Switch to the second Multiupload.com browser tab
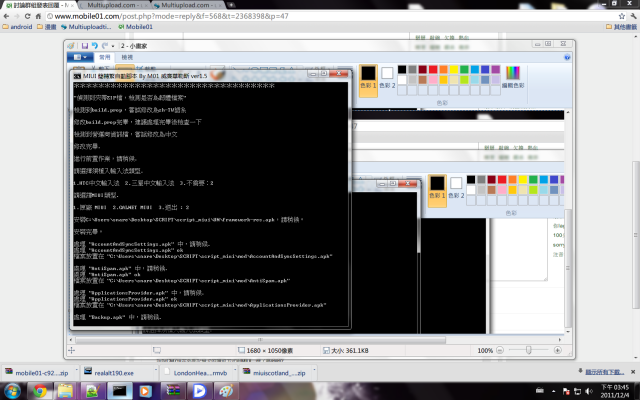Screen dimensions: 640x400 coord(114,5)
